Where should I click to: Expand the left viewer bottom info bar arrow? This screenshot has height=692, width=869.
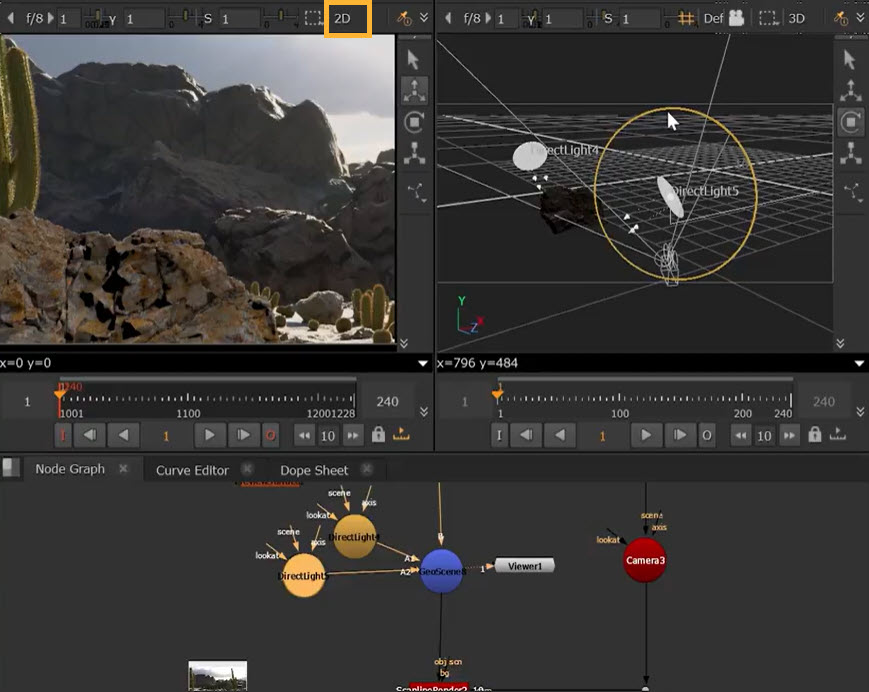[x=423, y=364]
